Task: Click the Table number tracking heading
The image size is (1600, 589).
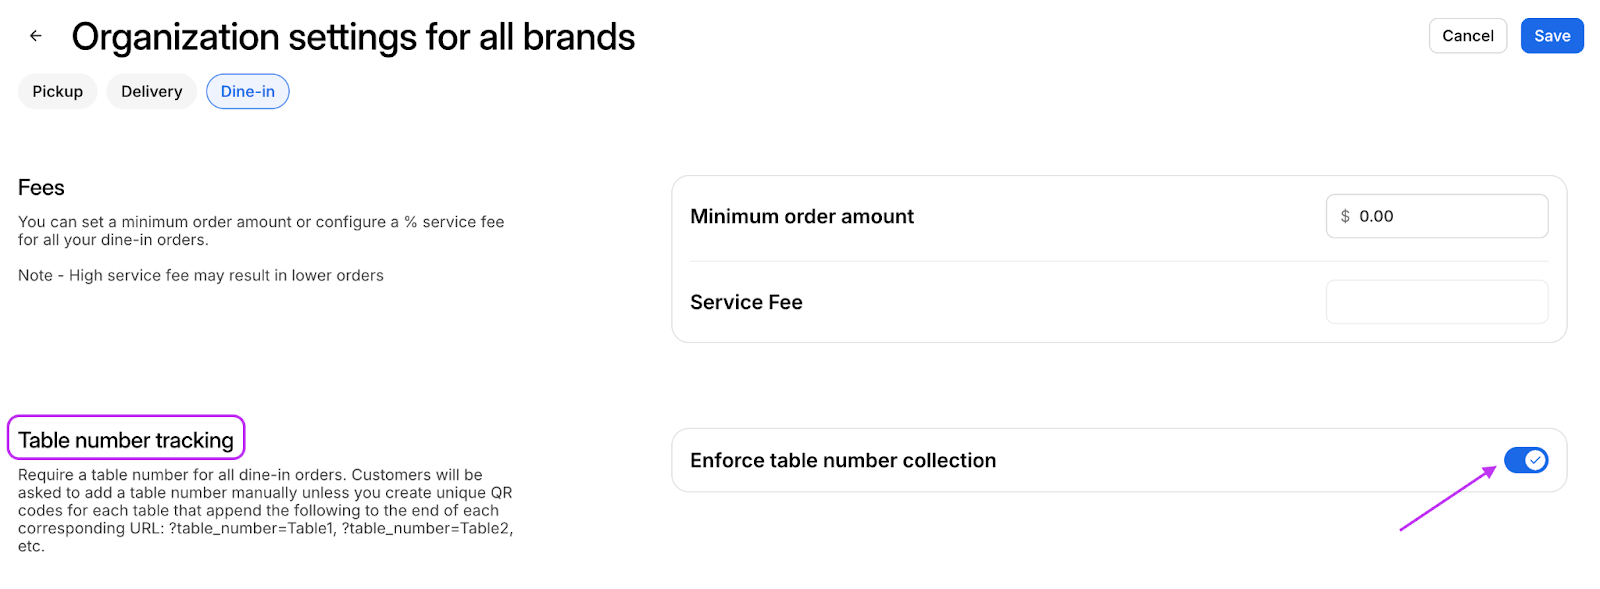Action: (126, 440)
